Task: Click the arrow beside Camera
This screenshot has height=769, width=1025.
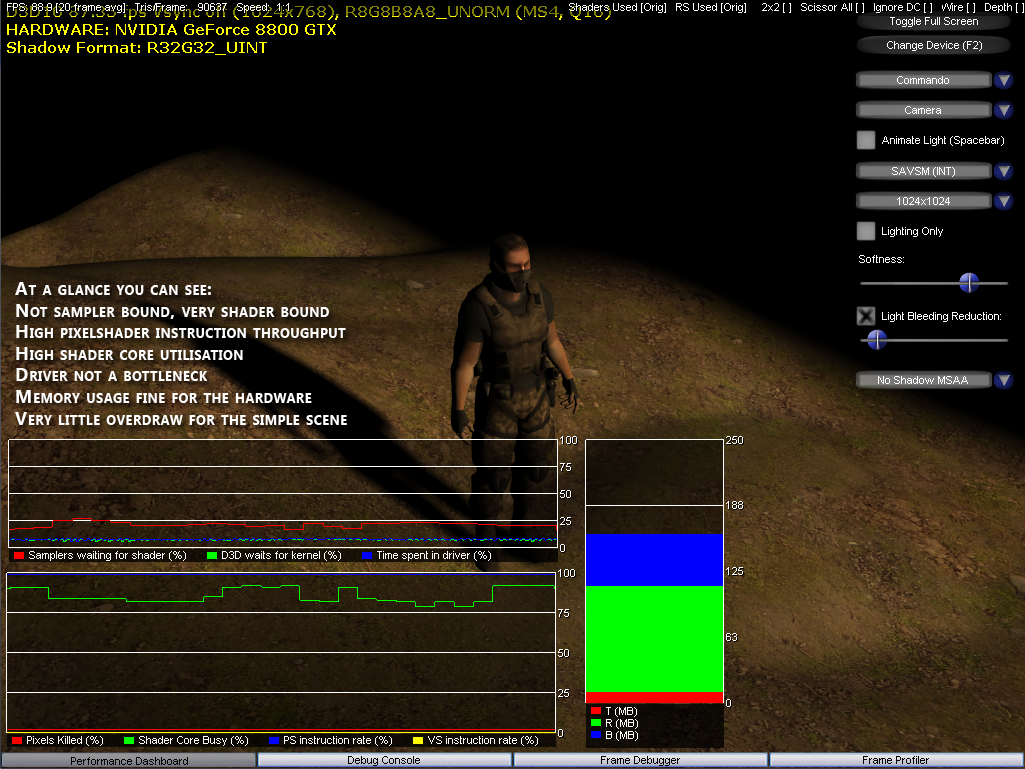Action: 1003,110
